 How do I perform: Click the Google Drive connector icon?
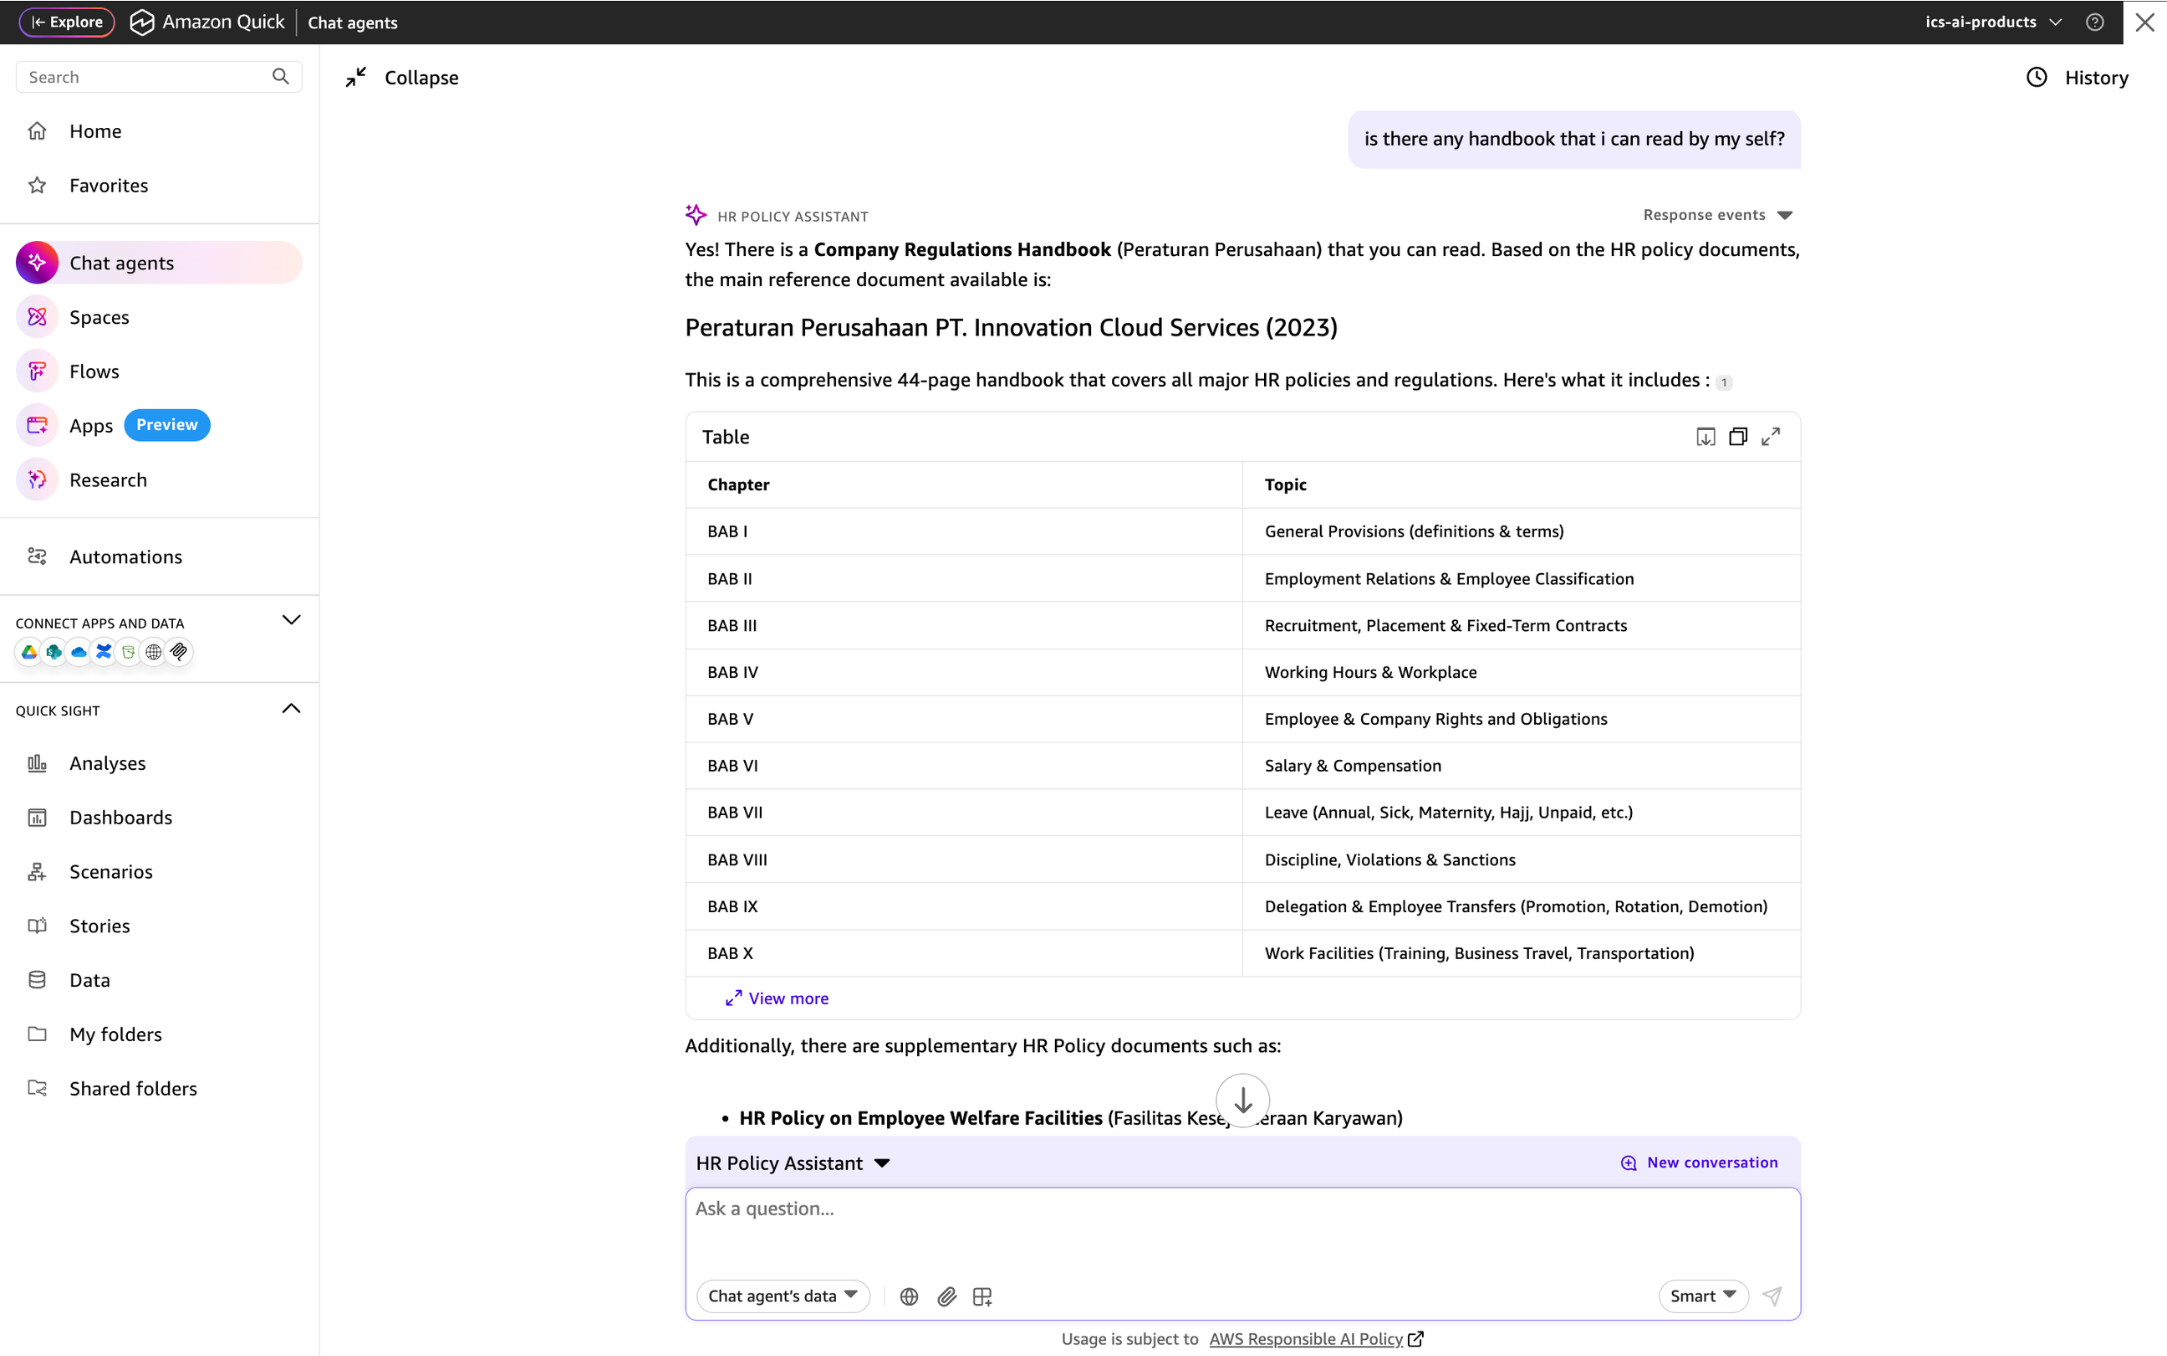[29, 652]
